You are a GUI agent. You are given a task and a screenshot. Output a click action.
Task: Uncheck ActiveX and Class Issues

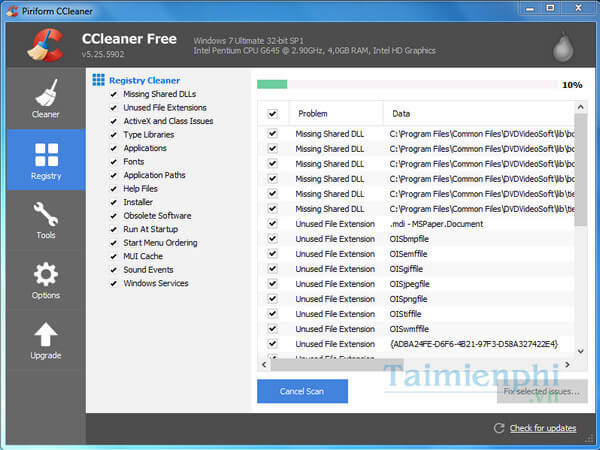point(113,121)
